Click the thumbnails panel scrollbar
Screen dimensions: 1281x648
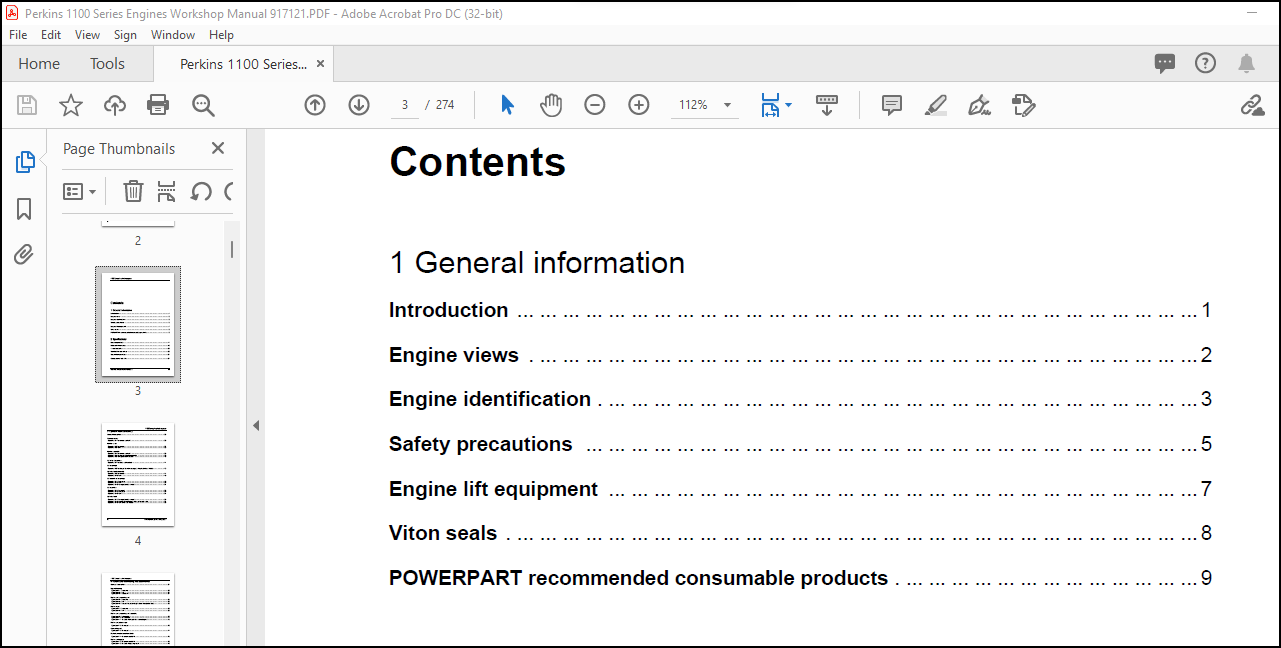[232, 249]
